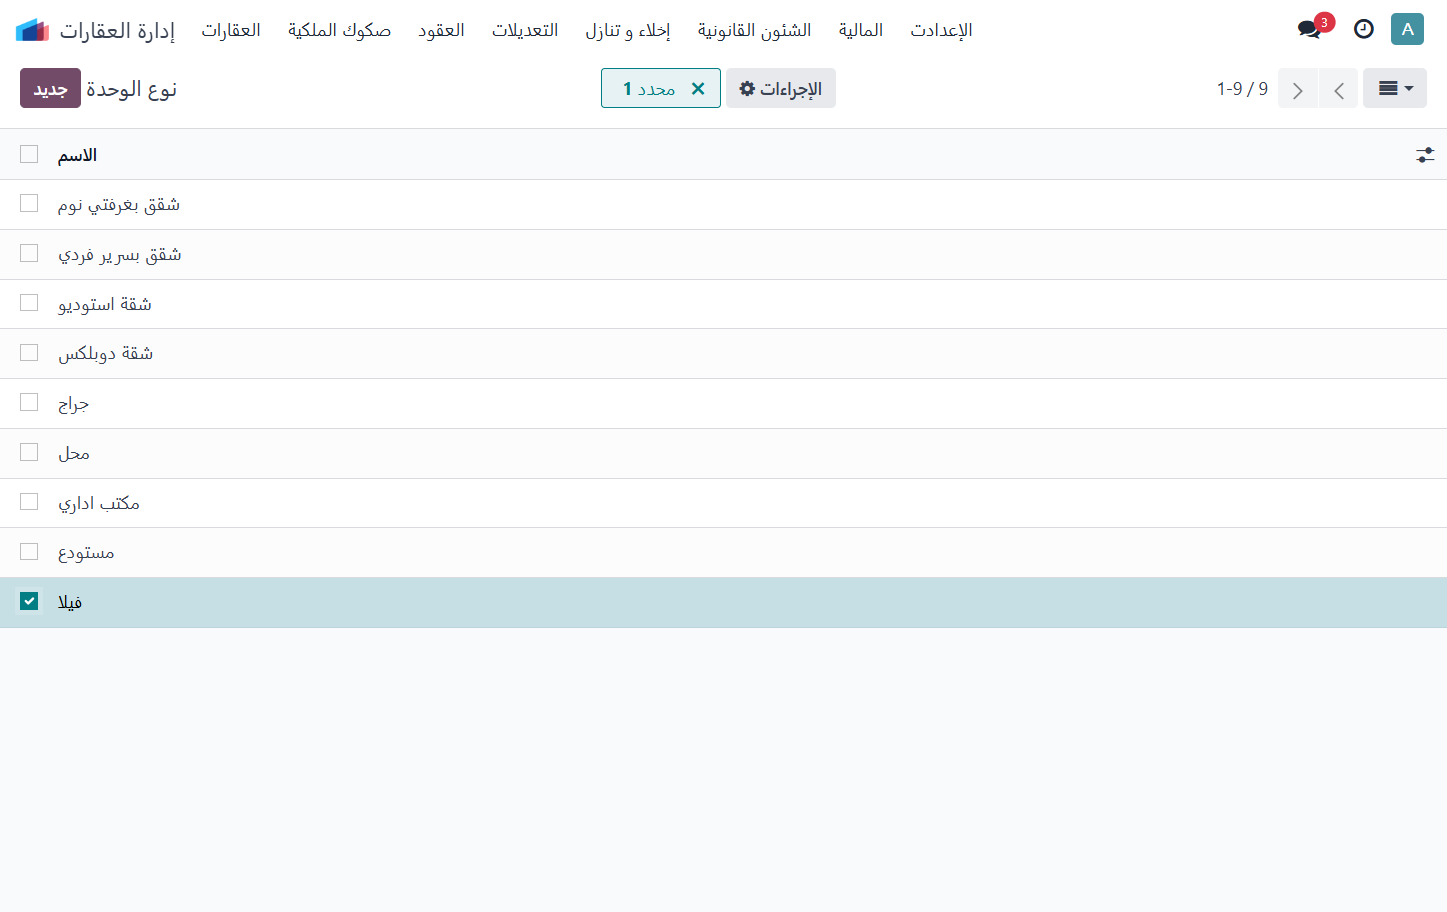Image resolution: width=1447 pixels, height=912 pixels.
Task: Open the إخلاء و تنازل menu
Action: click(x=628, y=30)
